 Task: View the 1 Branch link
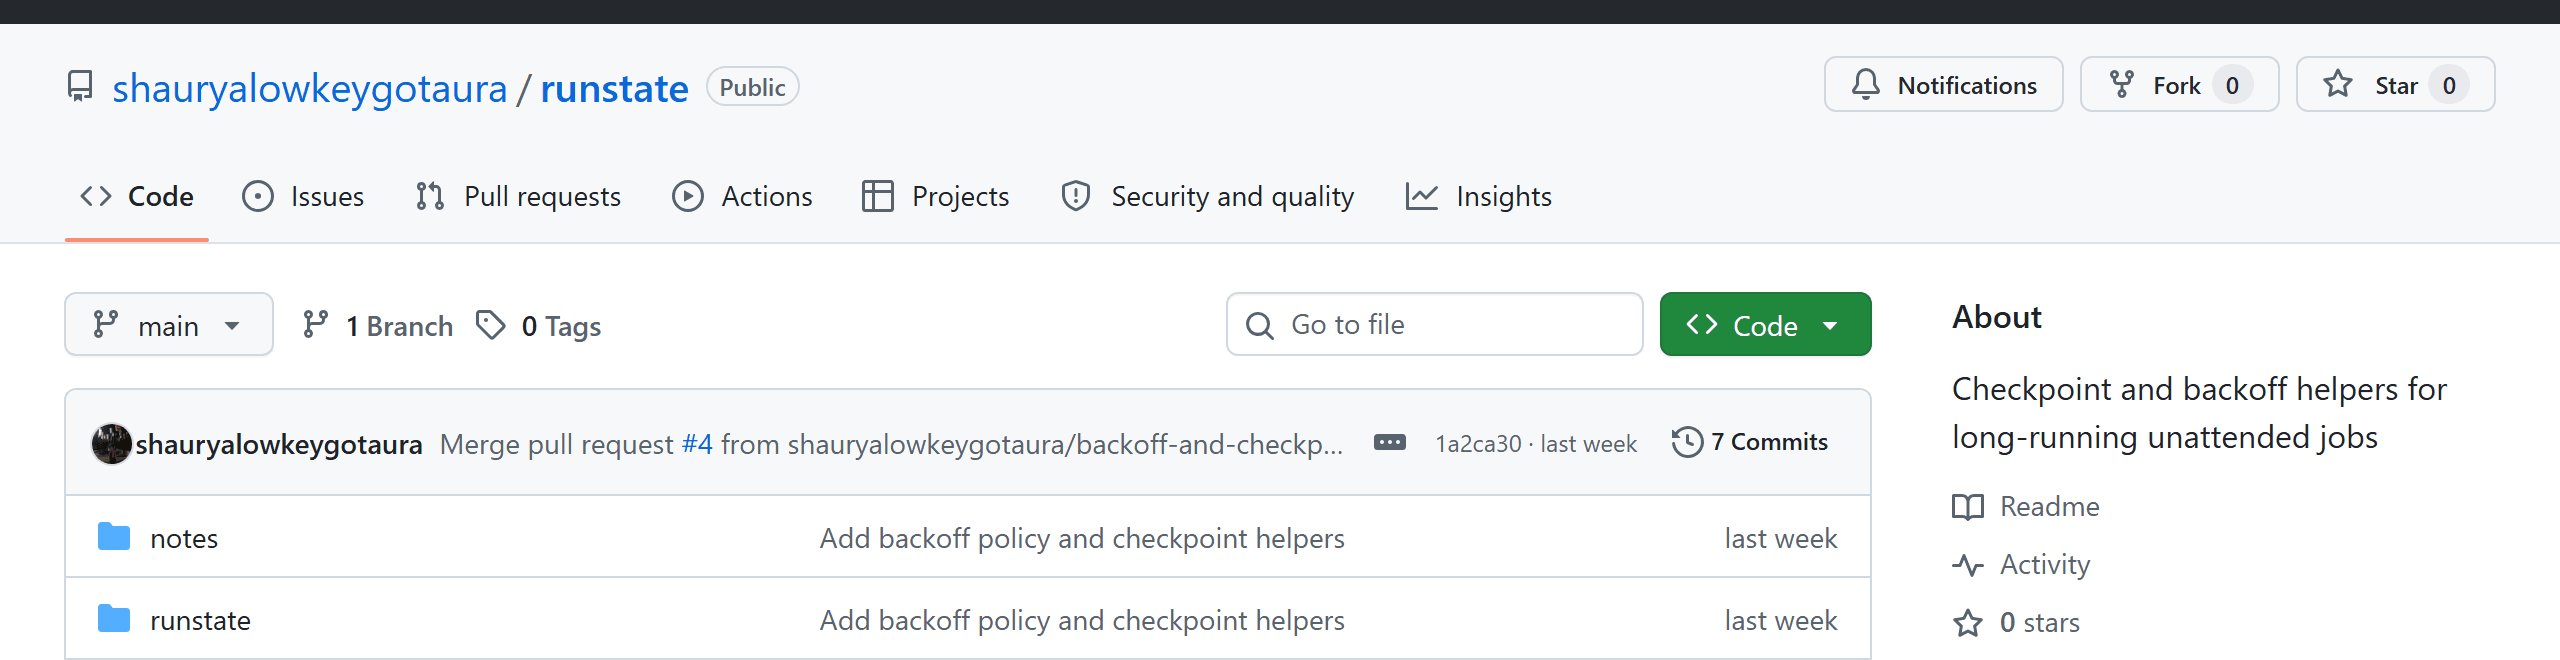[x=378, y=325]
